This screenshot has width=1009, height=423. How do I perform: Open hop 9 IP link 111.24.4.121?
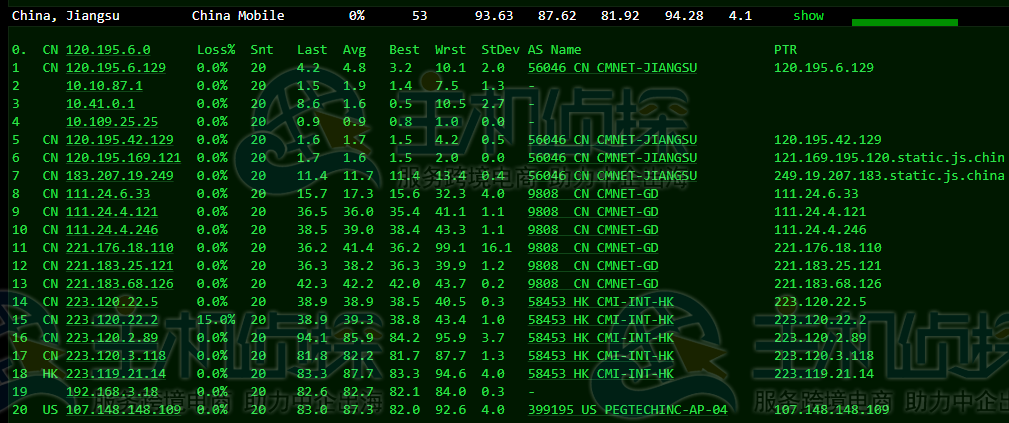pos(112,212)
